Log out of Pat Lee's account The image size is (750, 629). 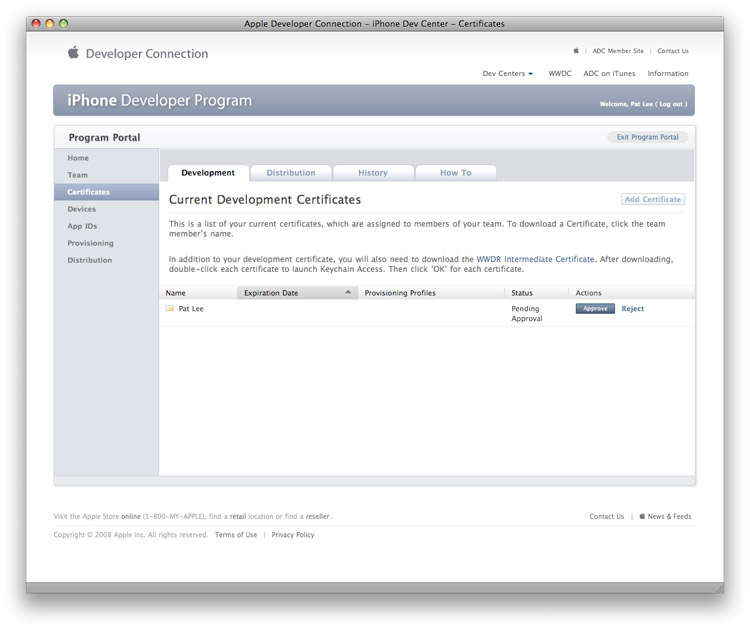click(673, 104)
